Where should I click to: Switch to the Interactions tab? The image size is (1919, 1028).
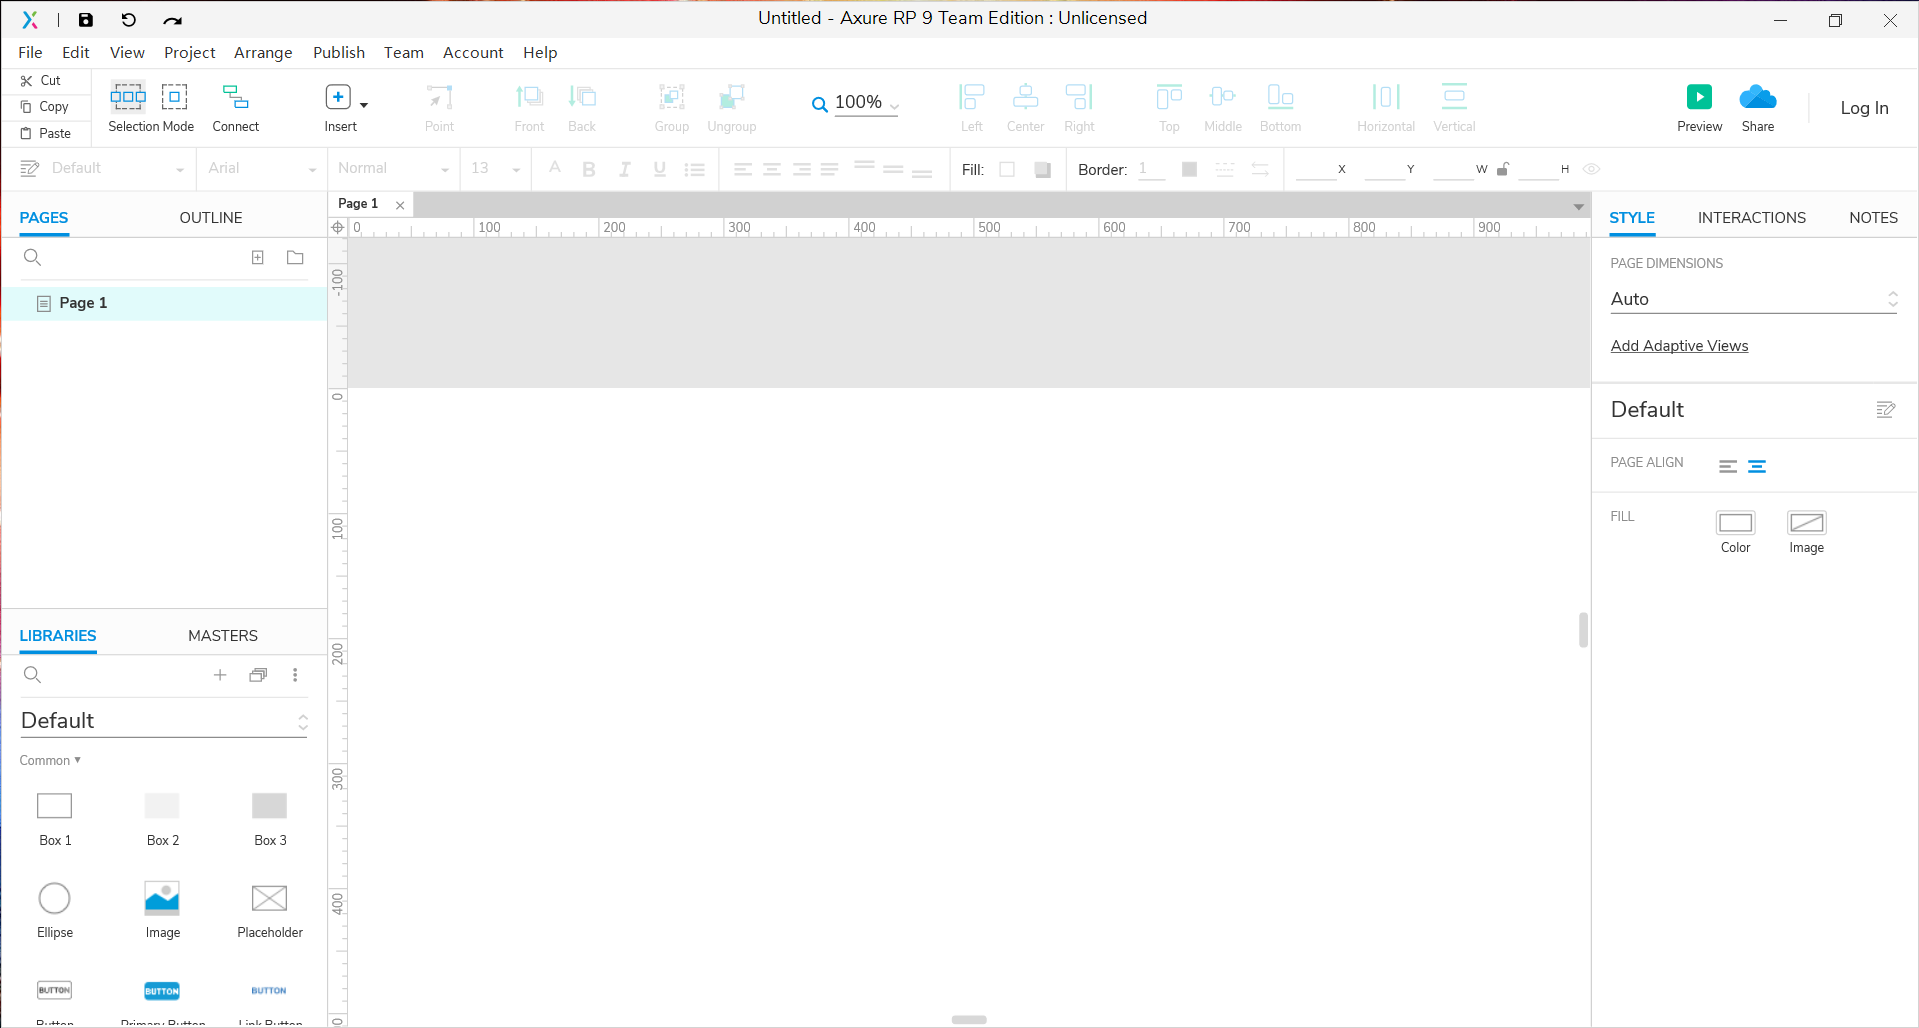pos(1751,217)
